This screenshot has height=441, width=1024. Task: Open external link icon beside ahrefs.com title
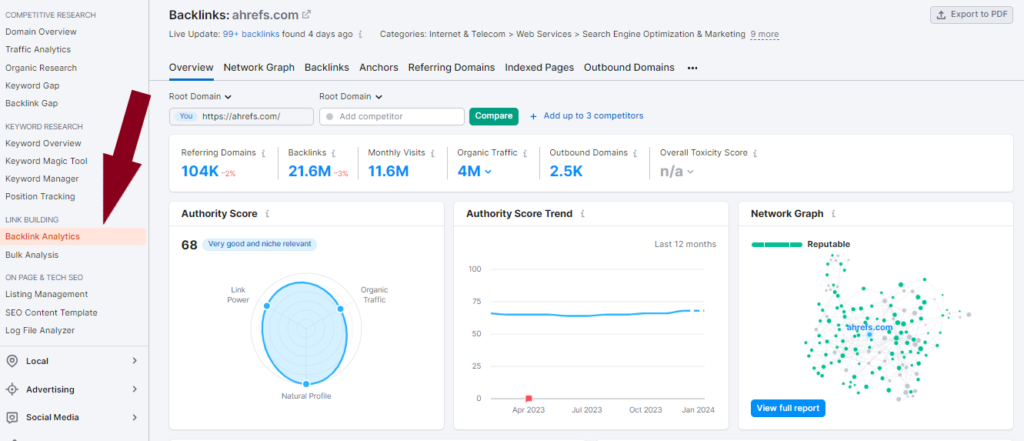click(x=307, y=14)
